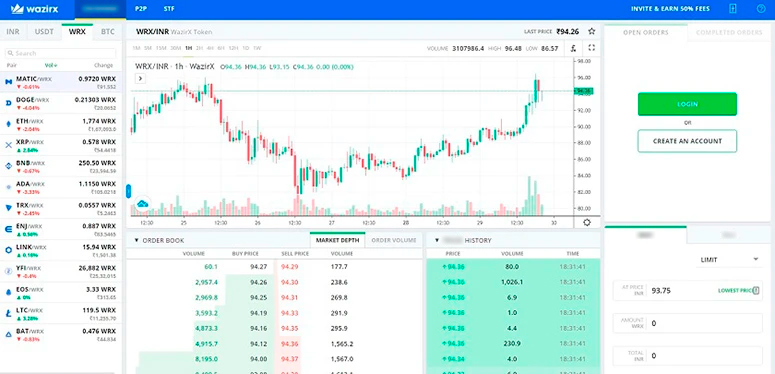This screenshot has width=775, height=374.
Task: Set chart interval to 12H
Action: (x=234, y=48)
